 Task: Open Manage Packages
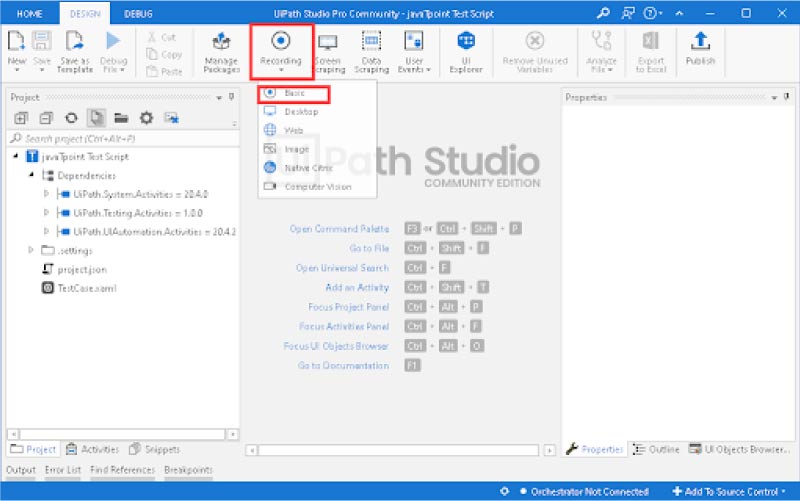221,51
